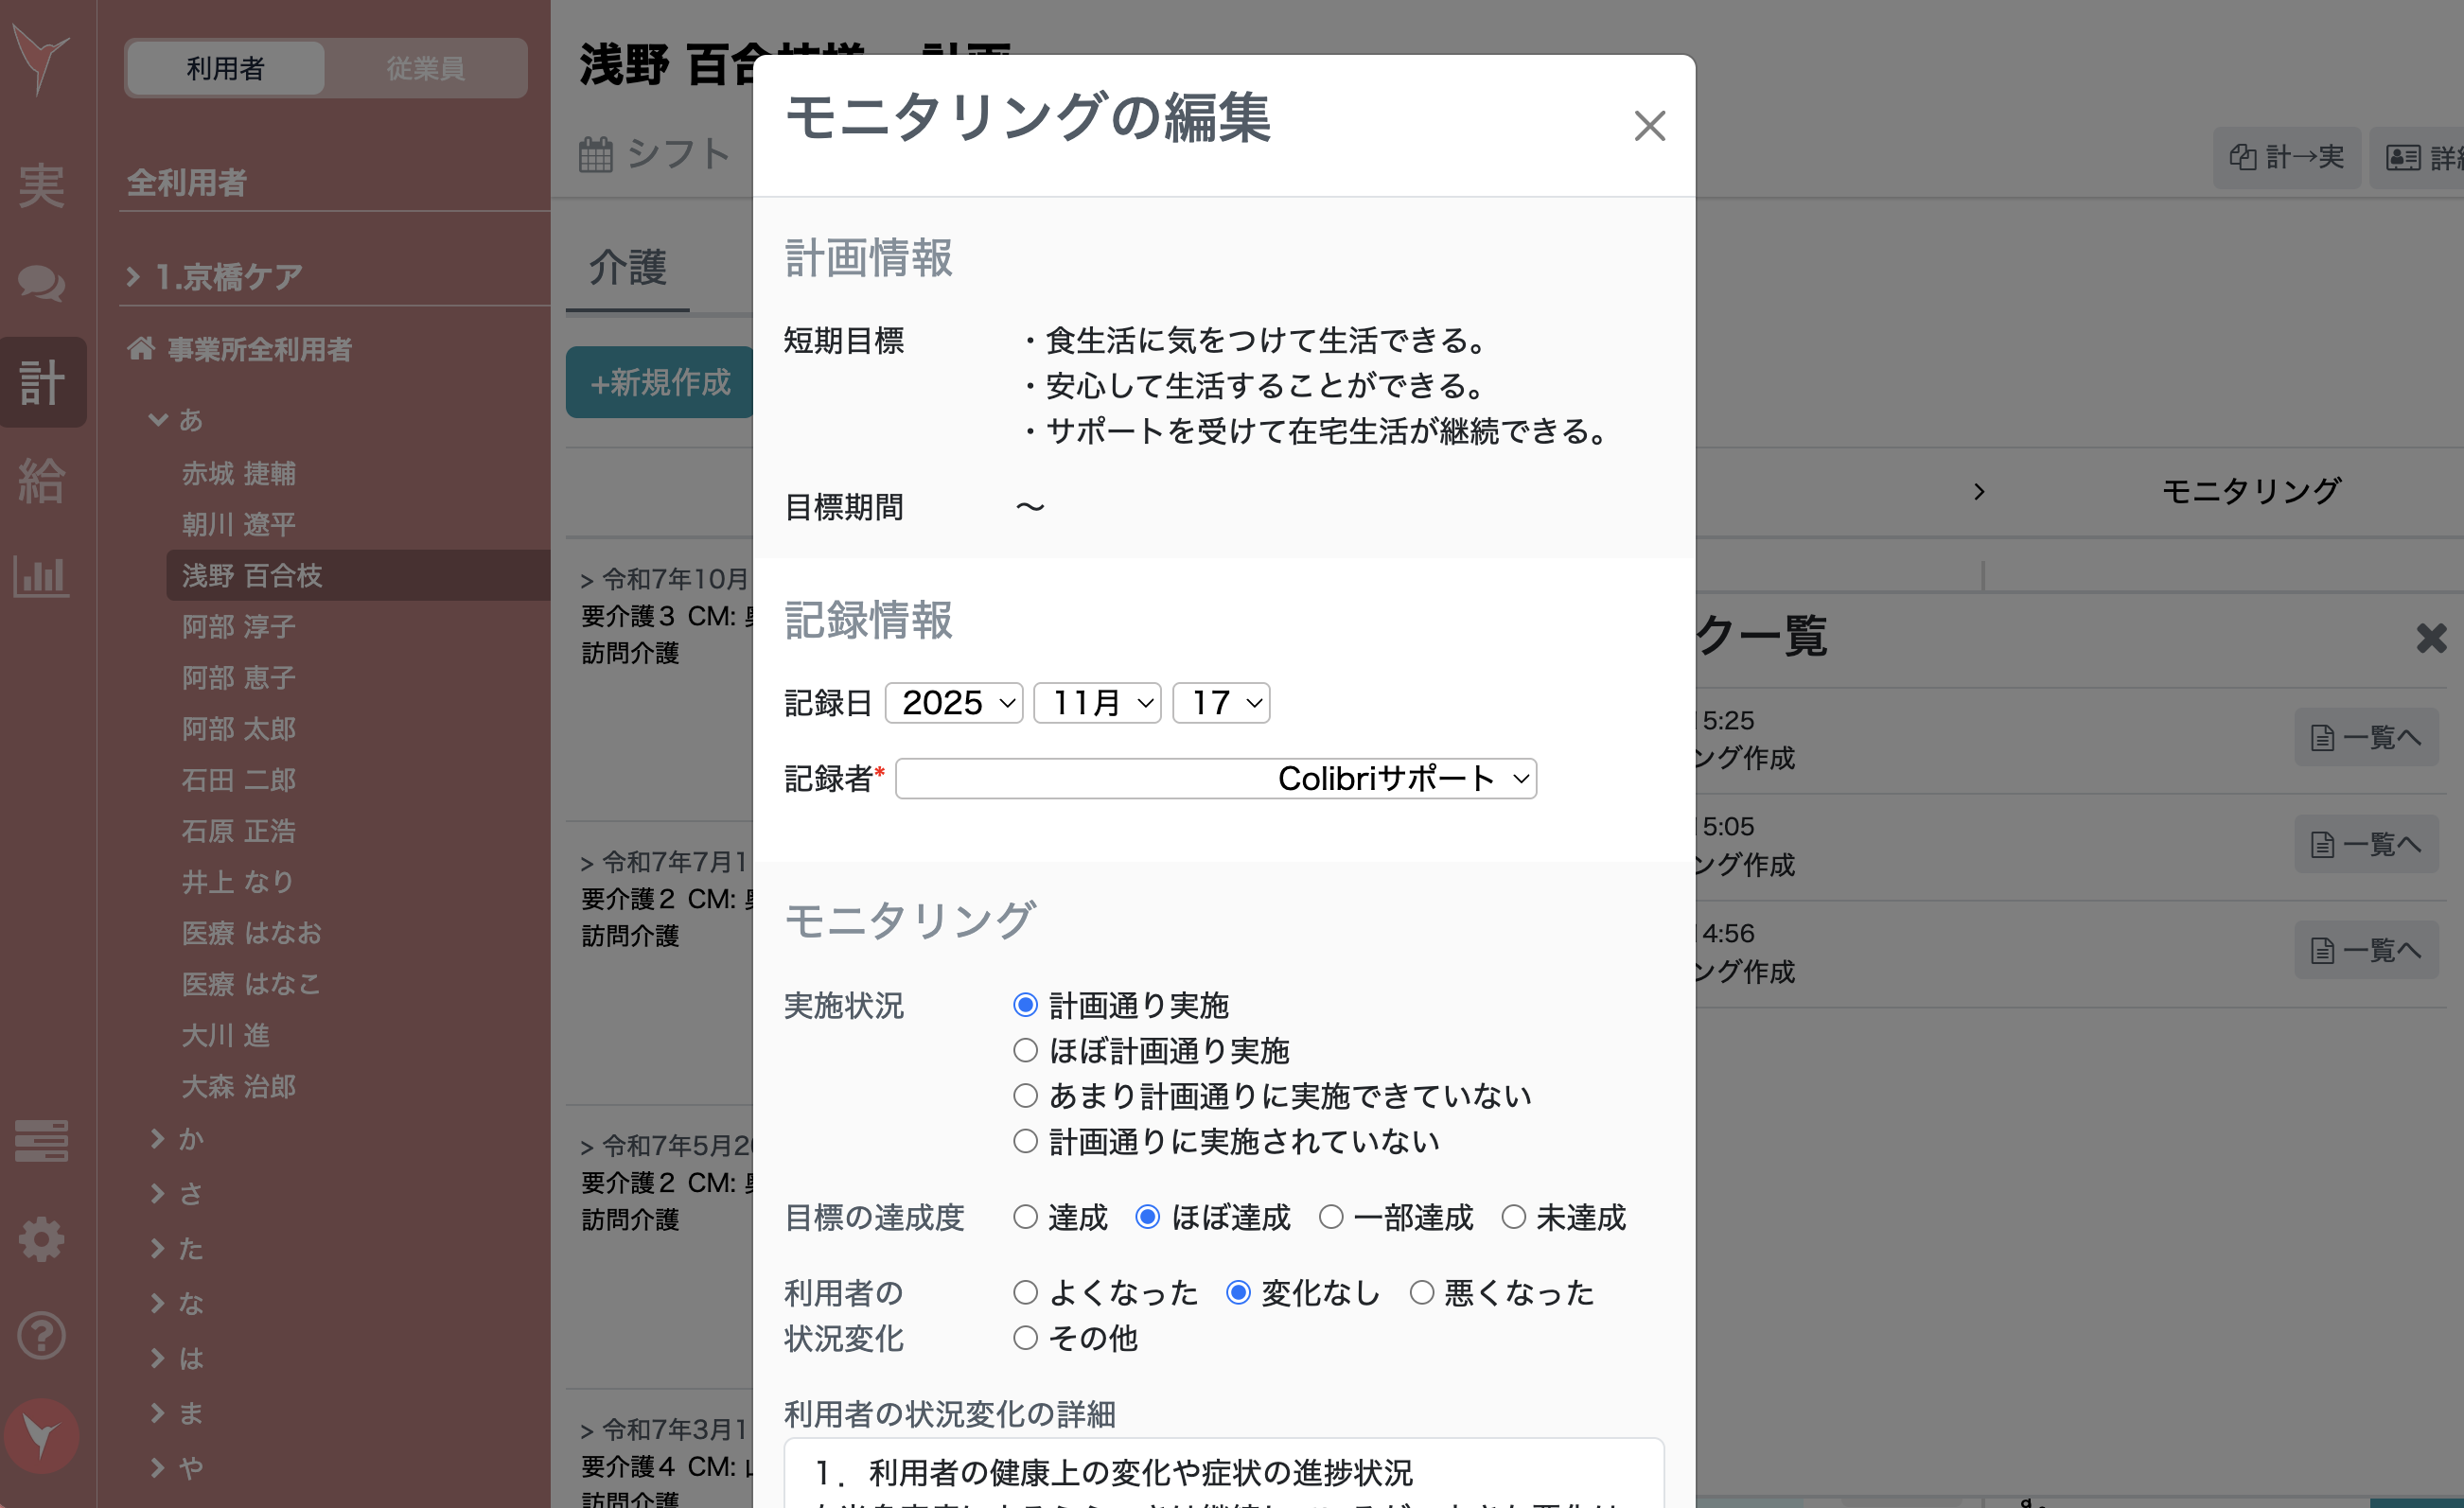This screenshot has height=1508, width=2464.
Task: Expand the 1.京橋ケア tree item
Action: pos(228,276)
